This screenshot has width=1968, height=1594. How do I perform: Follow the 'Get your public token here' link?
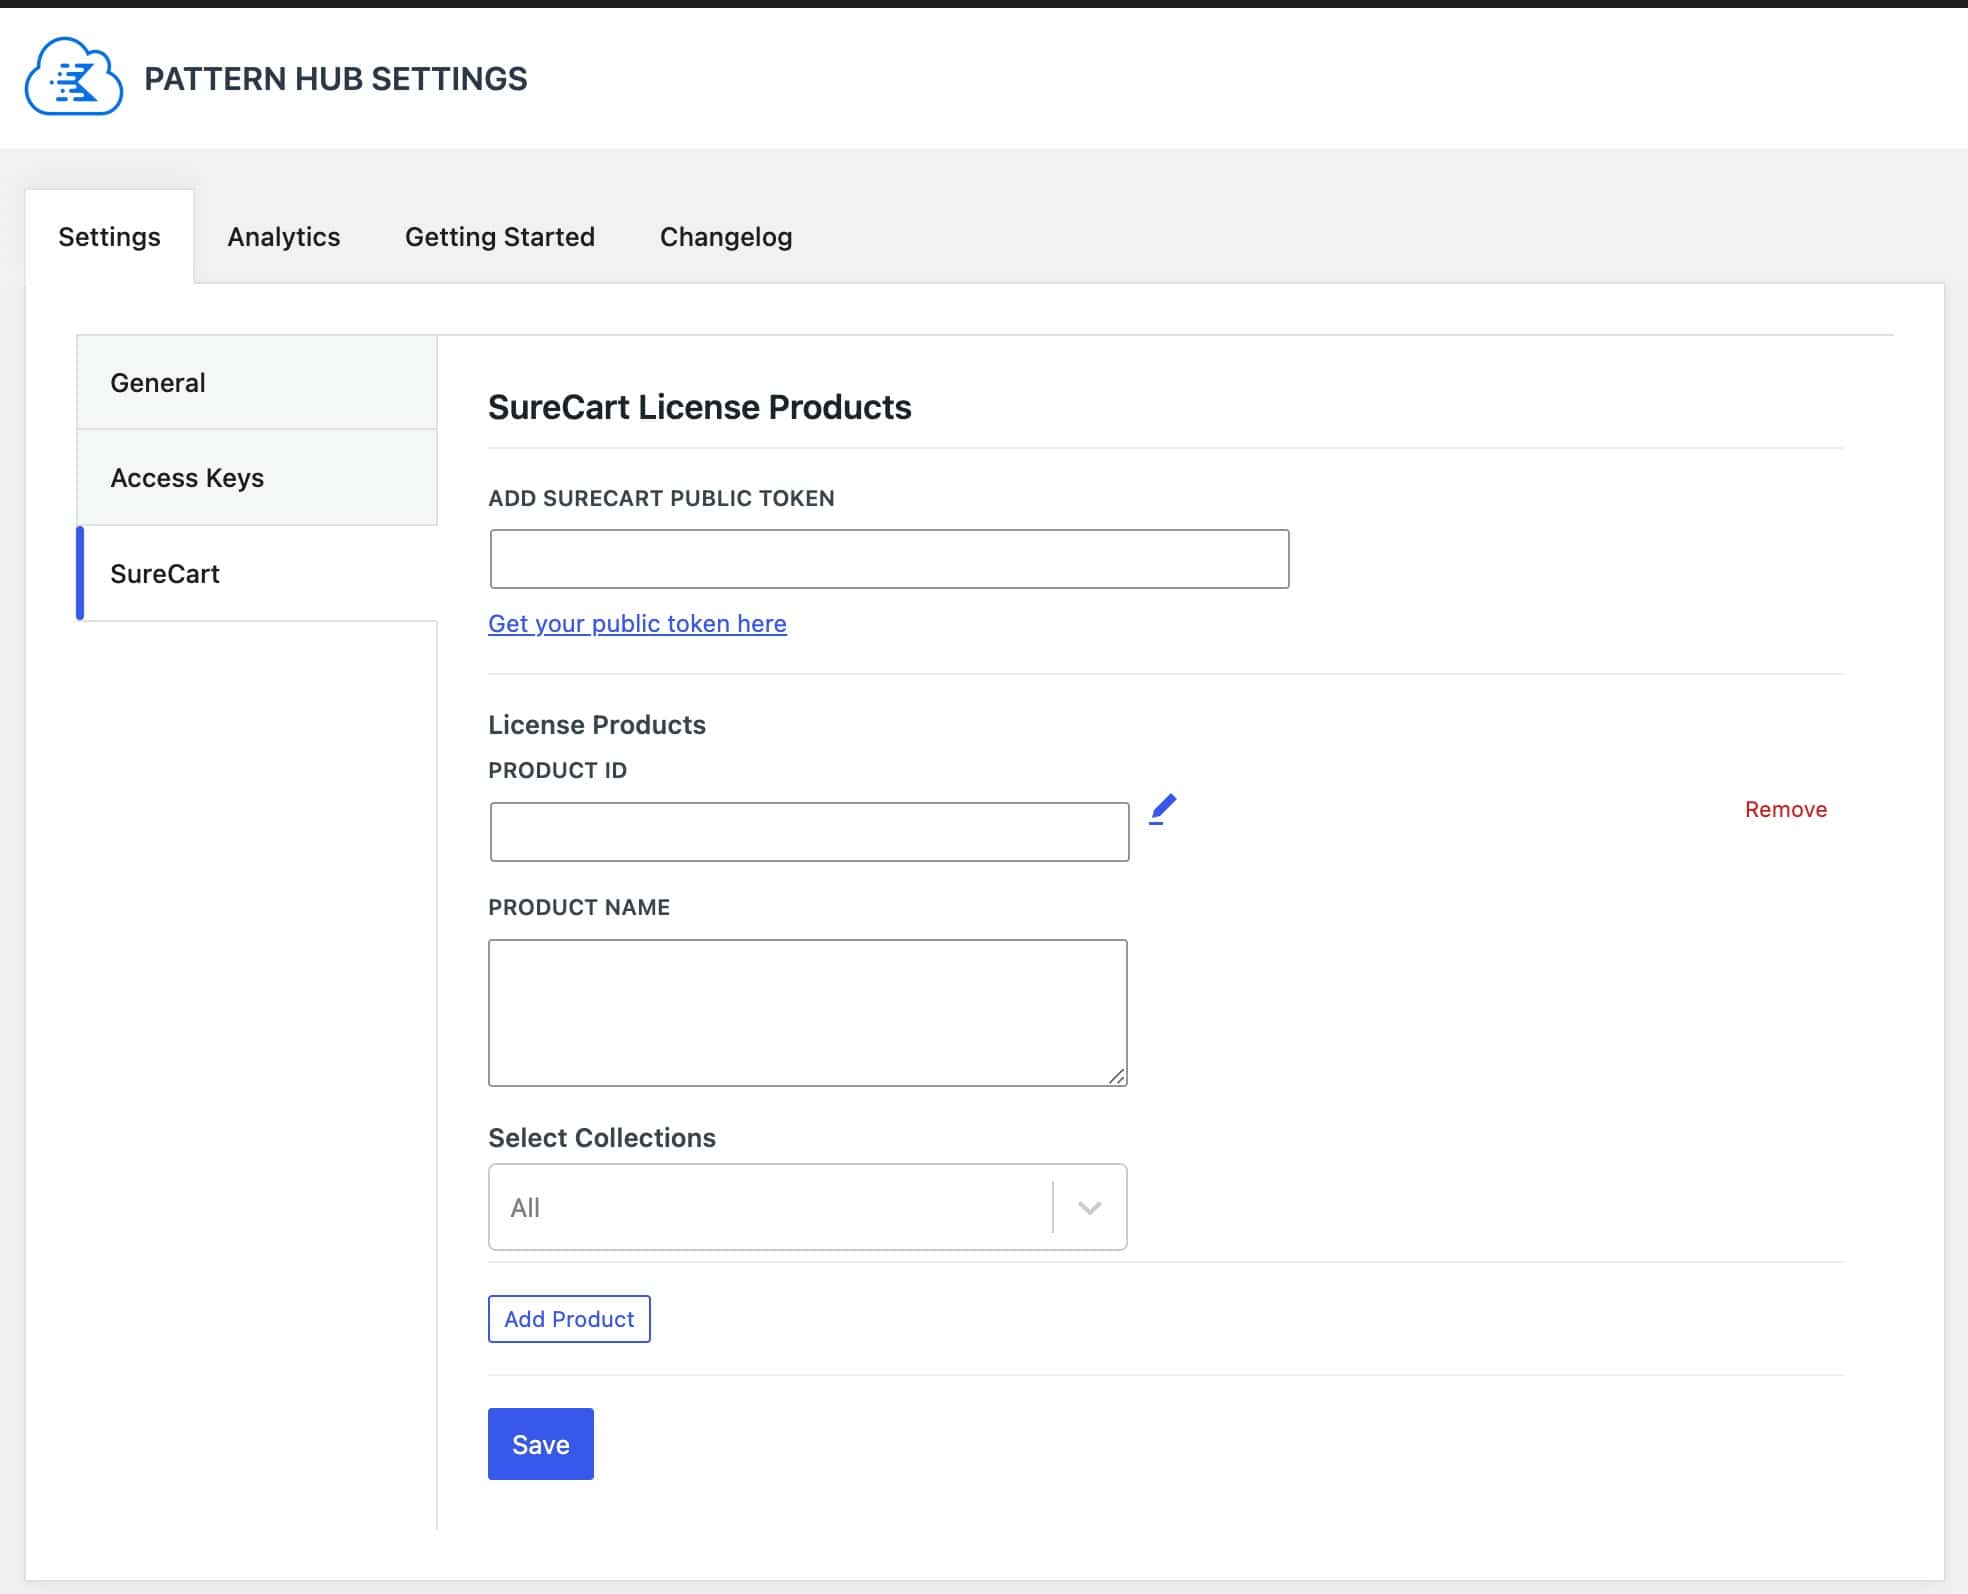pos(637,624)
